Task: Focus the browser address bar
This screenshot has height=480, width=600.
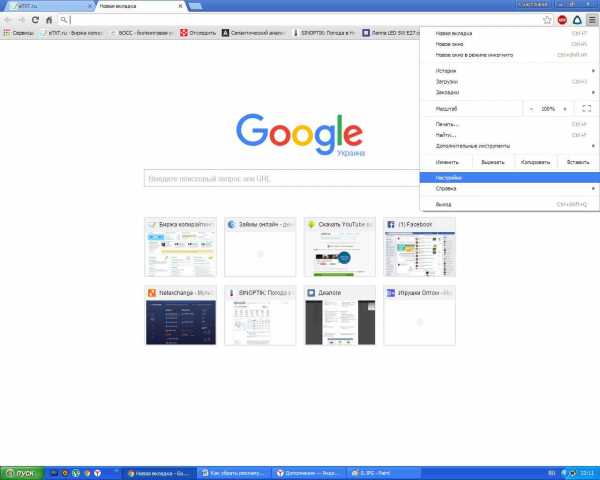Action: pyautogui.click(x=298, y=20)
